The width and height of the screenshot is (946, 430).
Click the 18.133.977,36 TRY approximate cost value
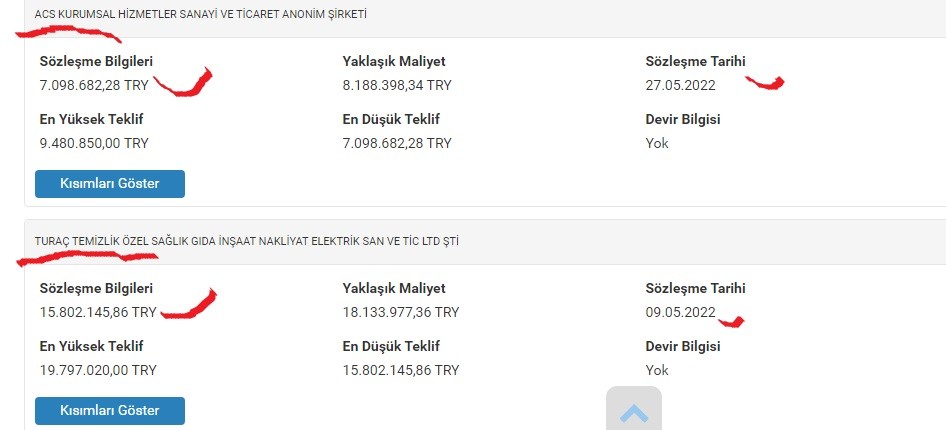click(x=401, y=312)
